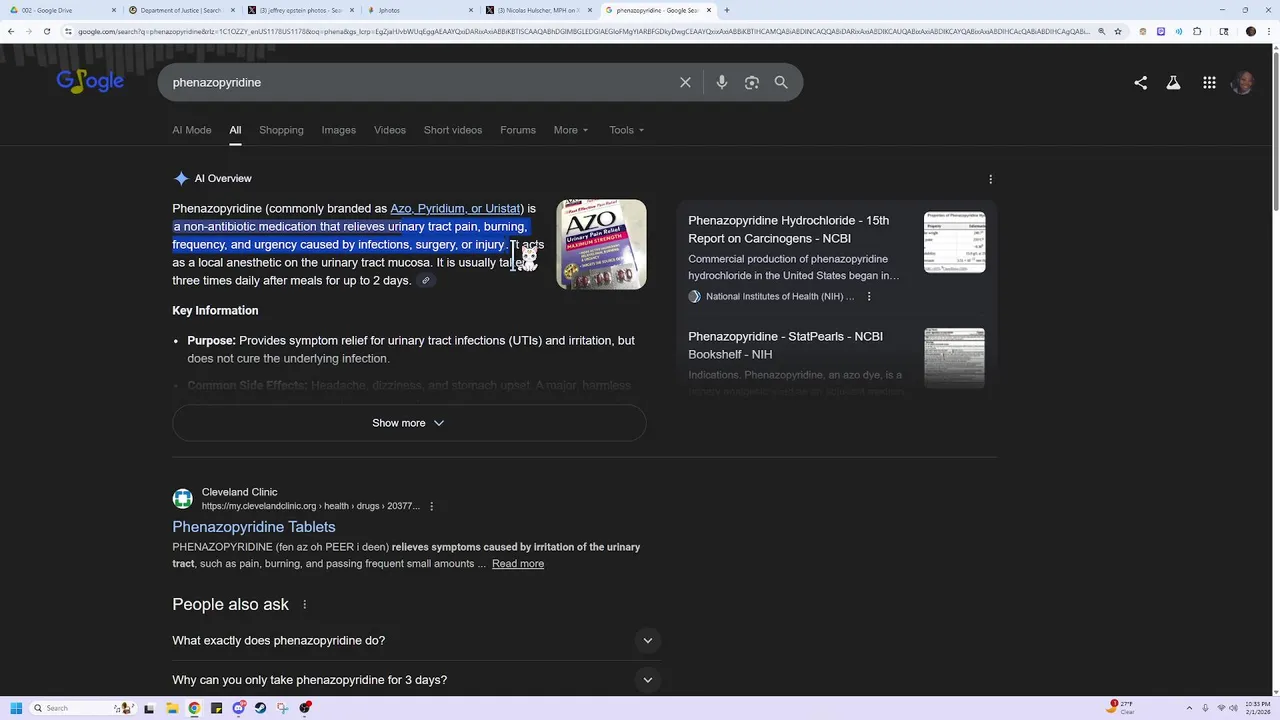
Task: Click the Google logo
Action: [x=90, y=81]
